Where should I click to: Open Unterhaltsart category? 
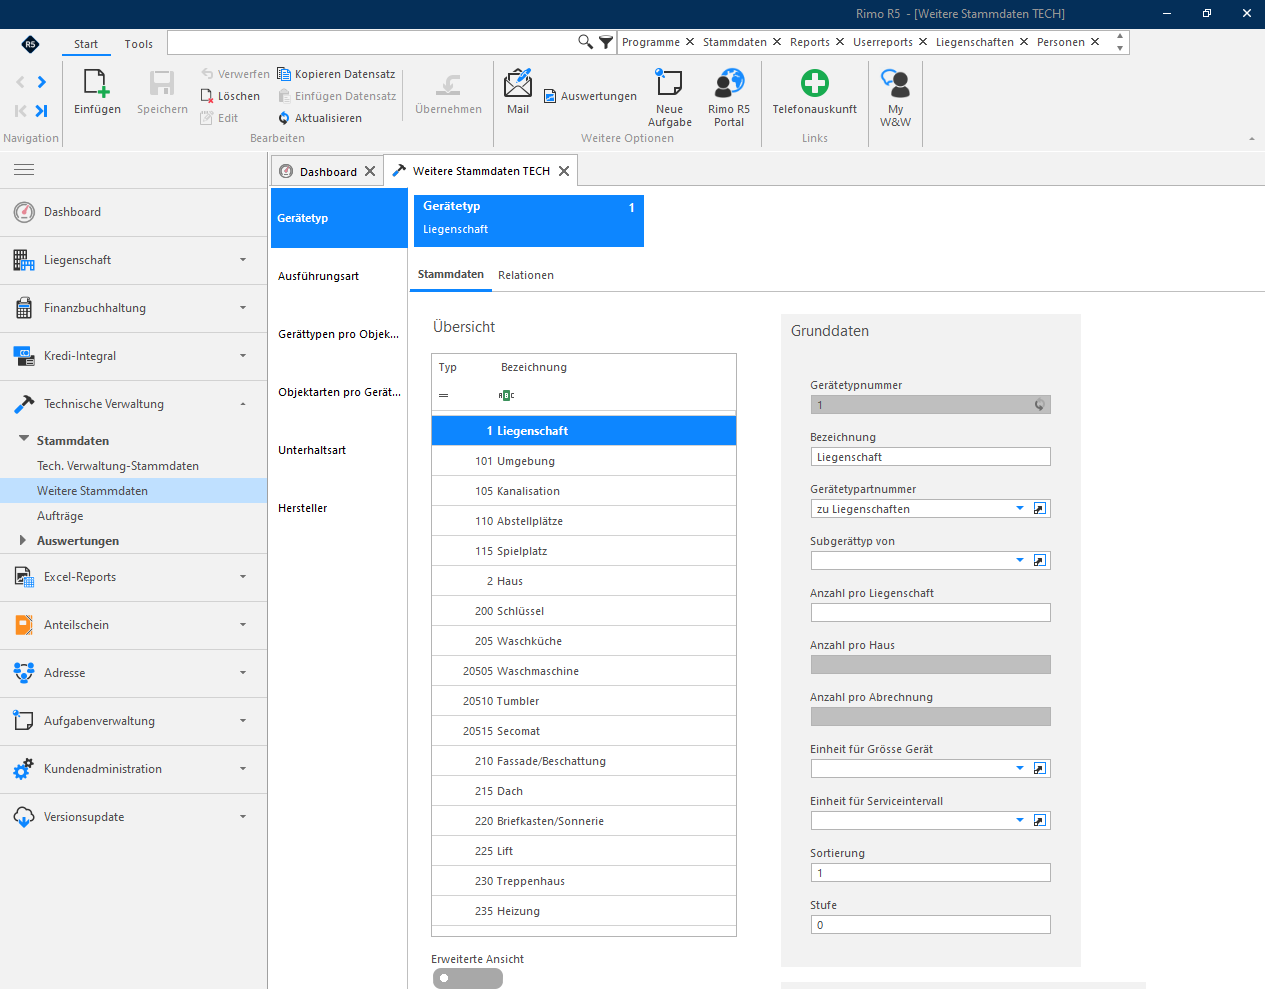(x=339, y=450)
